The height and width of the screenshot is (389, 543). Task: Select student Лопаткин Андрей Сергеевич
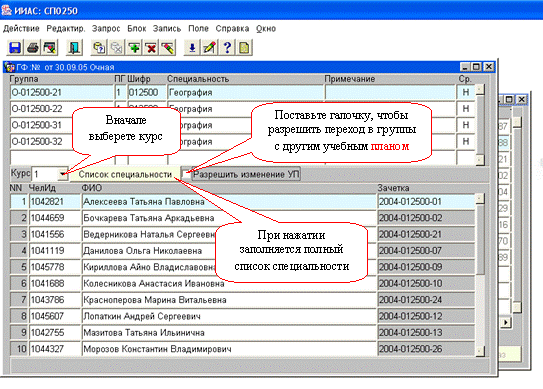pos(229,316)
